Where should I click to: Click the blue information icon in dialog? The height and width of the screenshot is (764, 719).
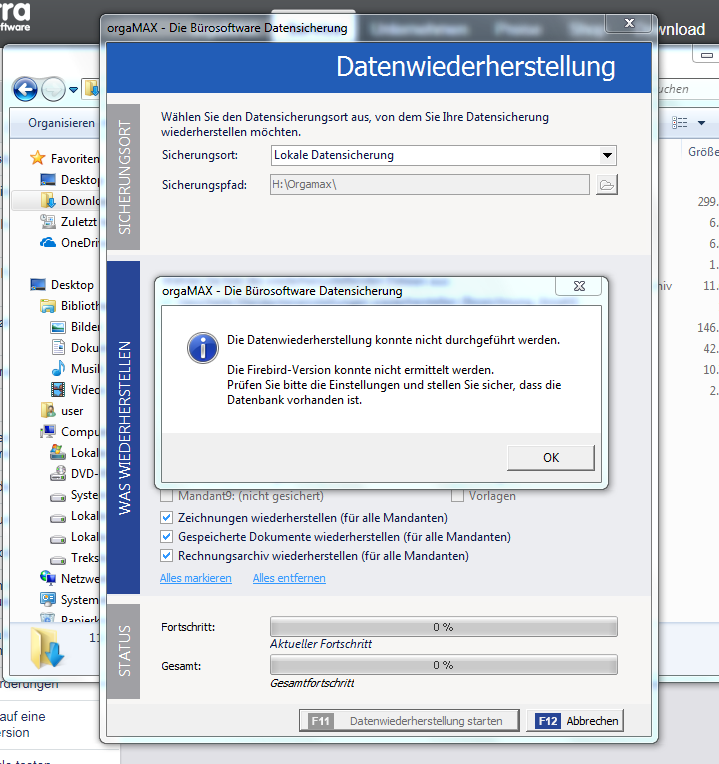coord(203,348)
